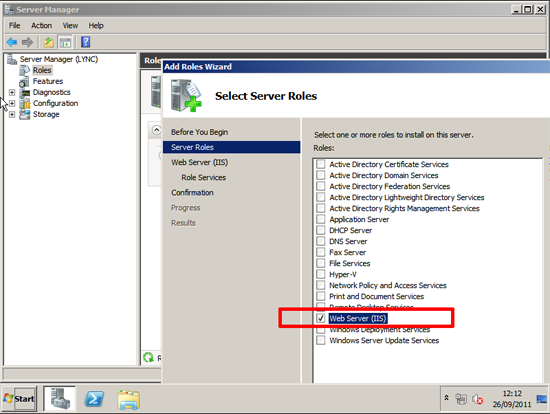Open Server Manager from the taskbar

(59, 399)
